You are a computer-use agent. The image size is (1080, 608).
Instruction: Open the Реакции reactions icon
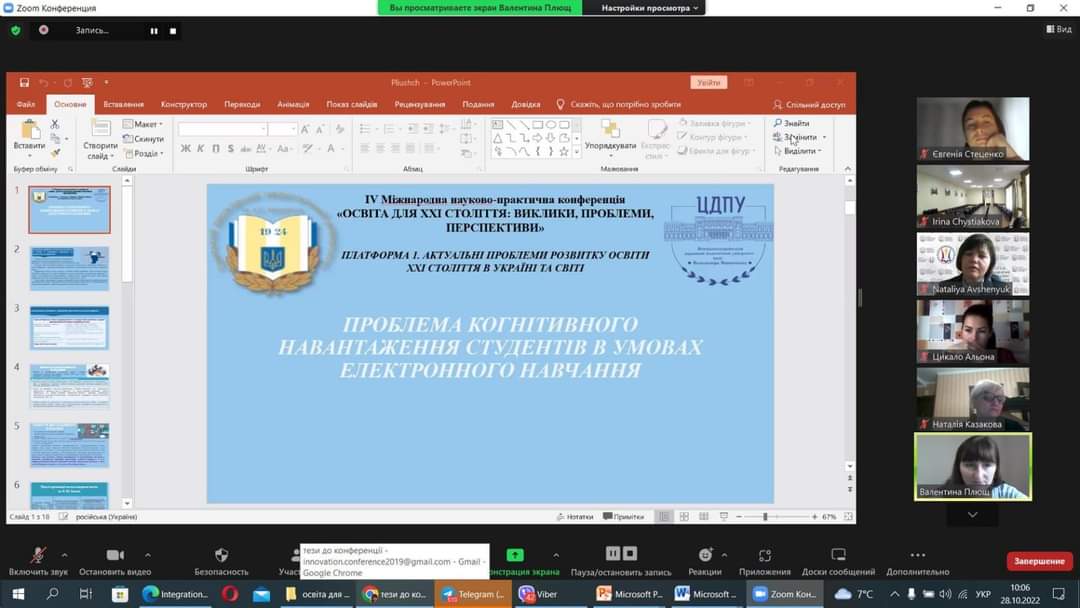click(x=705, y=556)
